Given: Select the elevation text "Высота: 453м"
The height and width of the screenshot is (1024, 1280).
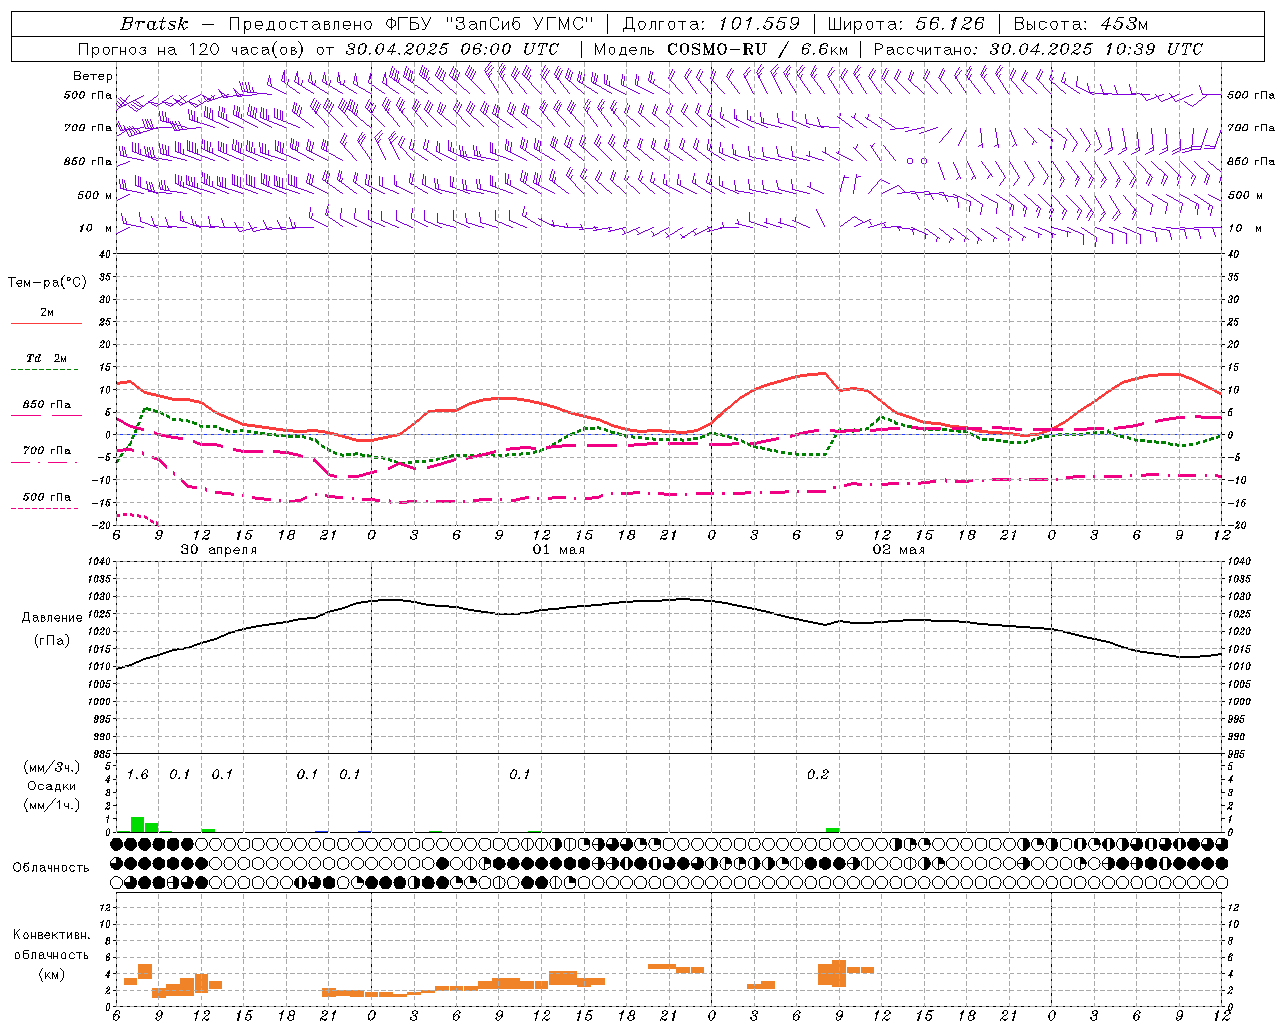Looking at the screenshot, I should (x=1082, y=24).
